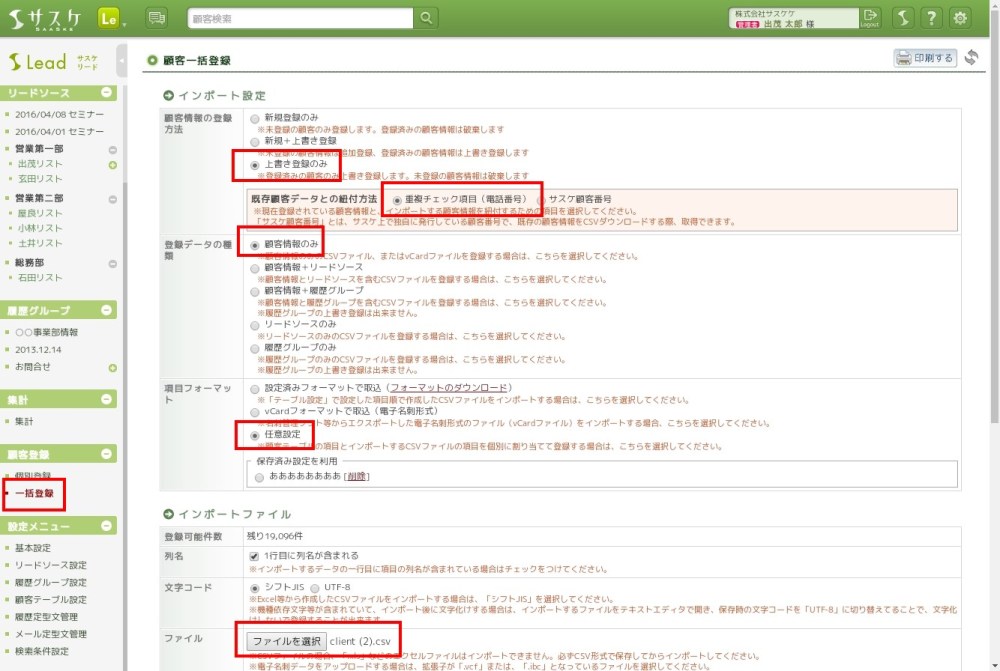The width and height of the screenshot is (1000, 671).
Task: Click the 印刷する print button
Action: point(925,58)
